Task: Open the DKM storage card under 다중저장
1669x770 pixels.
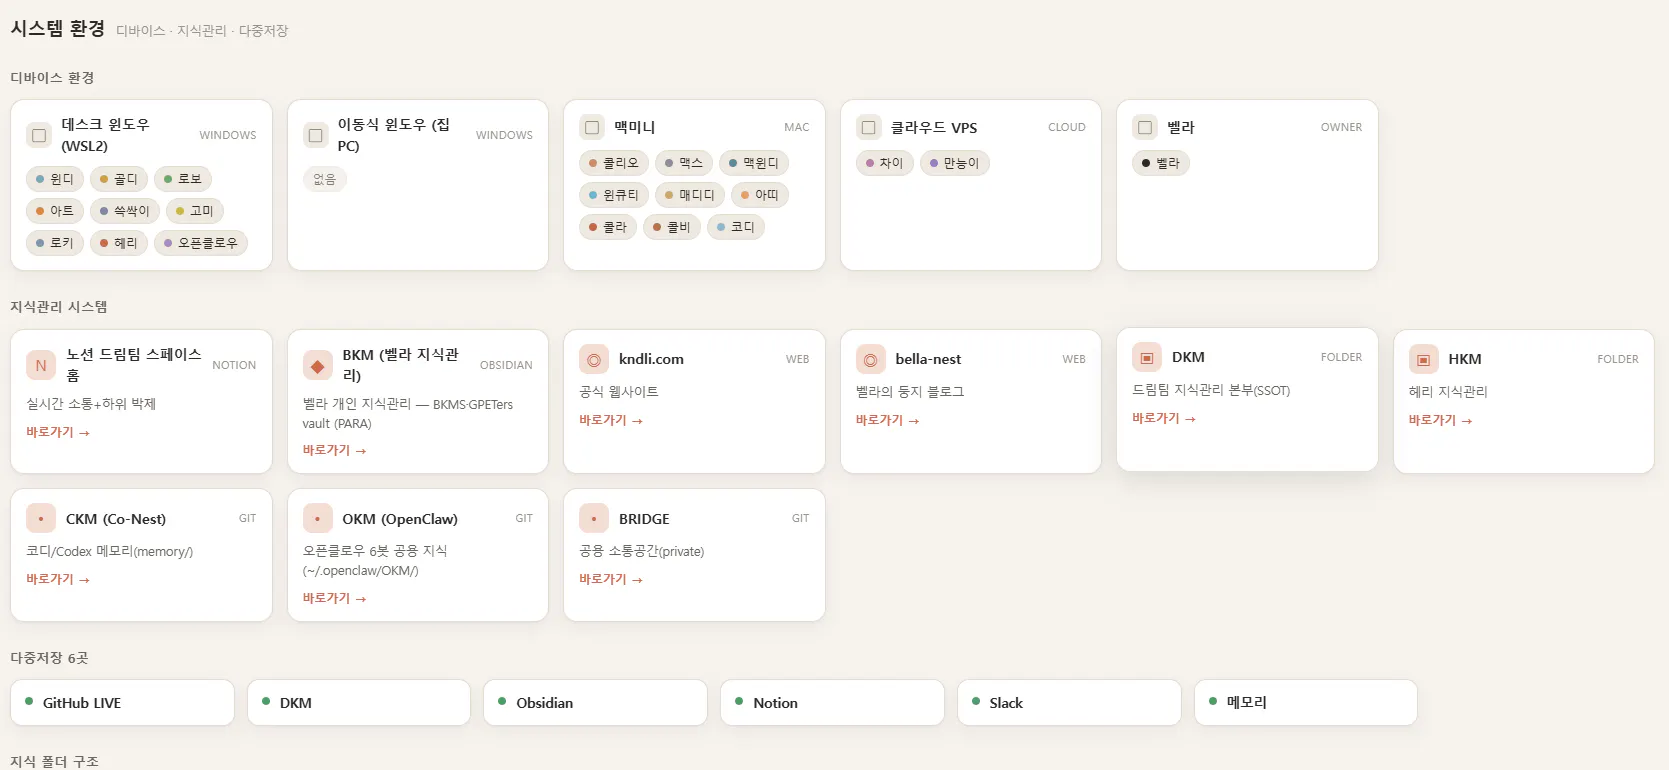Action: [359, 703]
